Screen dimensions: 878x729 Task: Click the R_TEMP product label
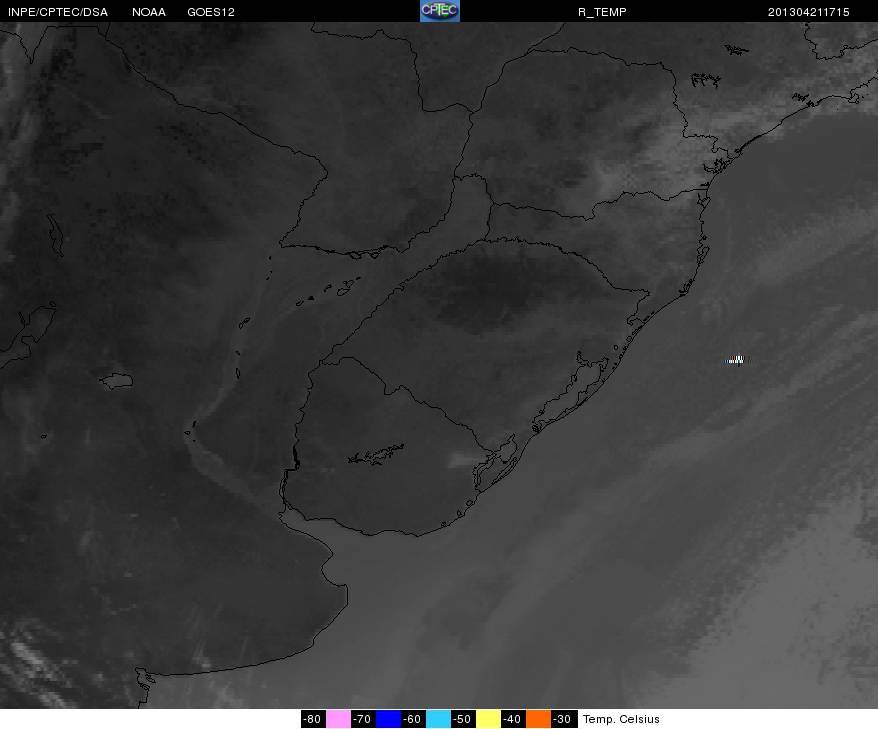(602, 12)
